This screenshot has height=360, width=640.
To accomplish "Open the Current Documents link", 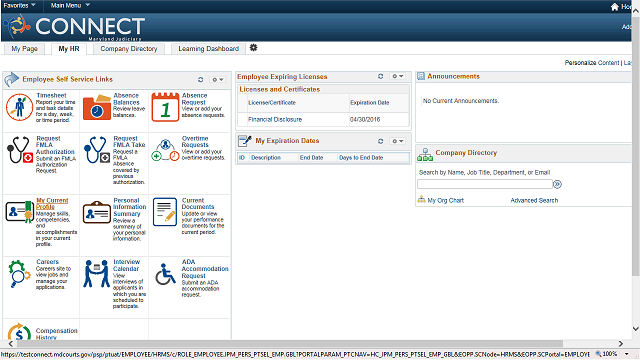I will click(x=198, y=204).
